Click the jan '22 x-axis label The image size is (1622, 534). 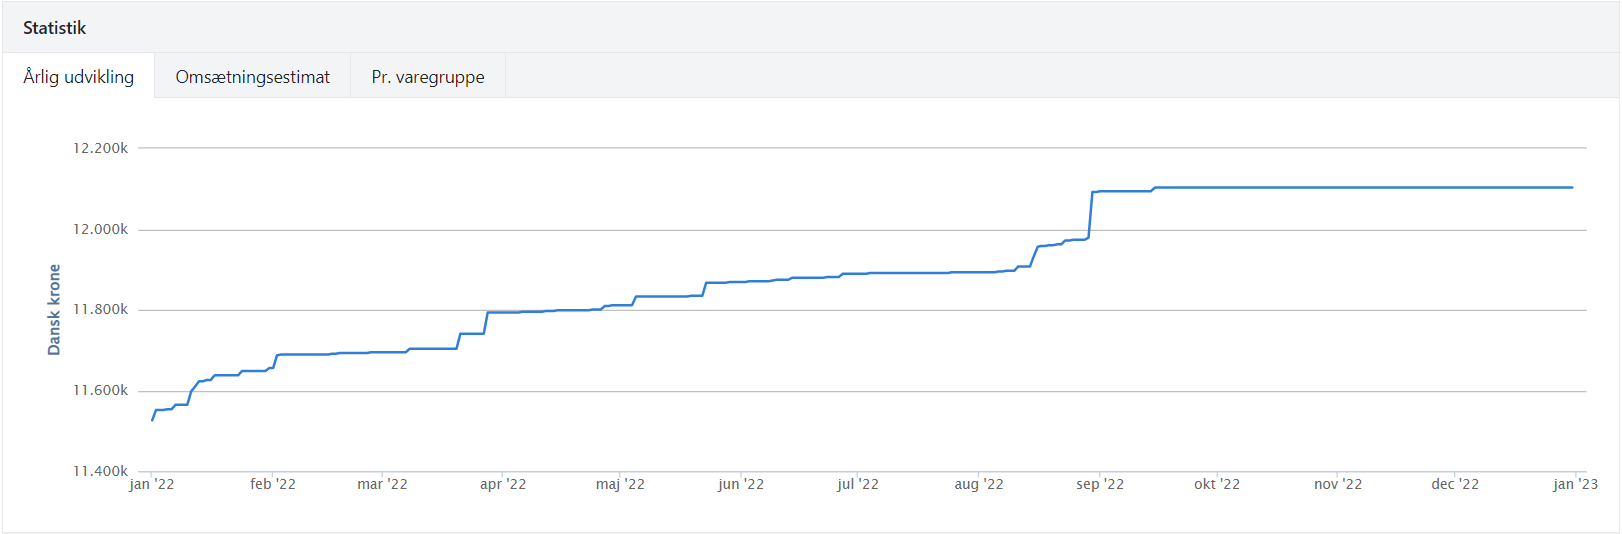[152, 484]
